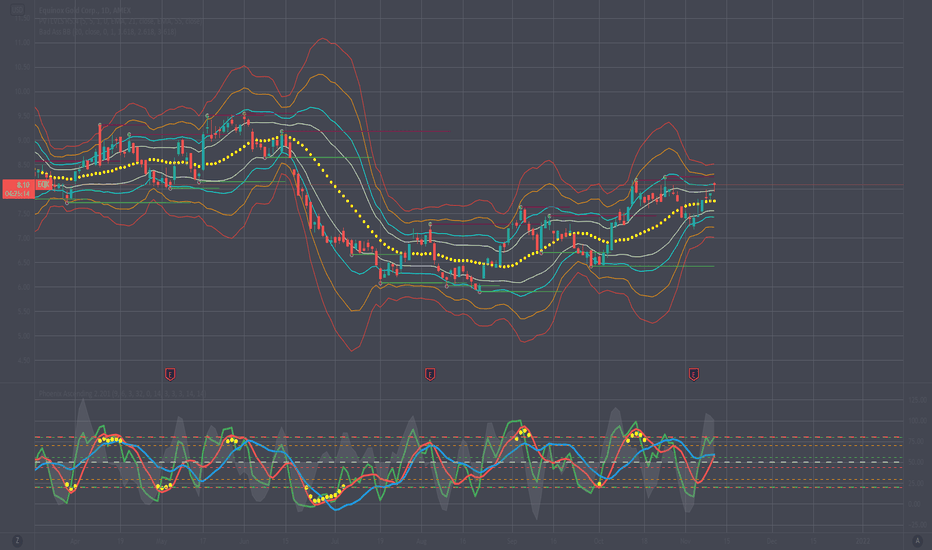
Task: Click the Aug date axis label
Action: 421,541
